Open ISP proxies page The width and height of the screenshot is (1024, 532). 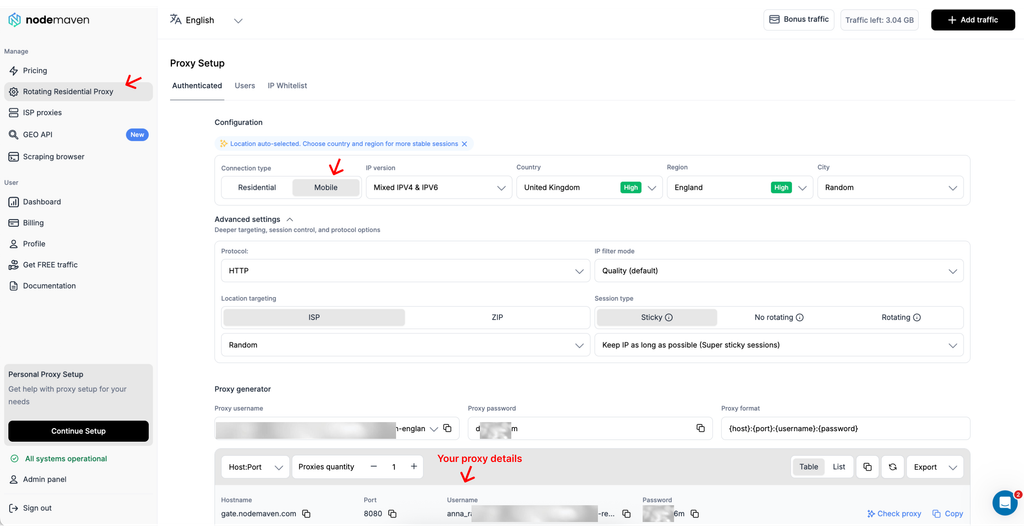pyautogui.click(x=42, y=112)
